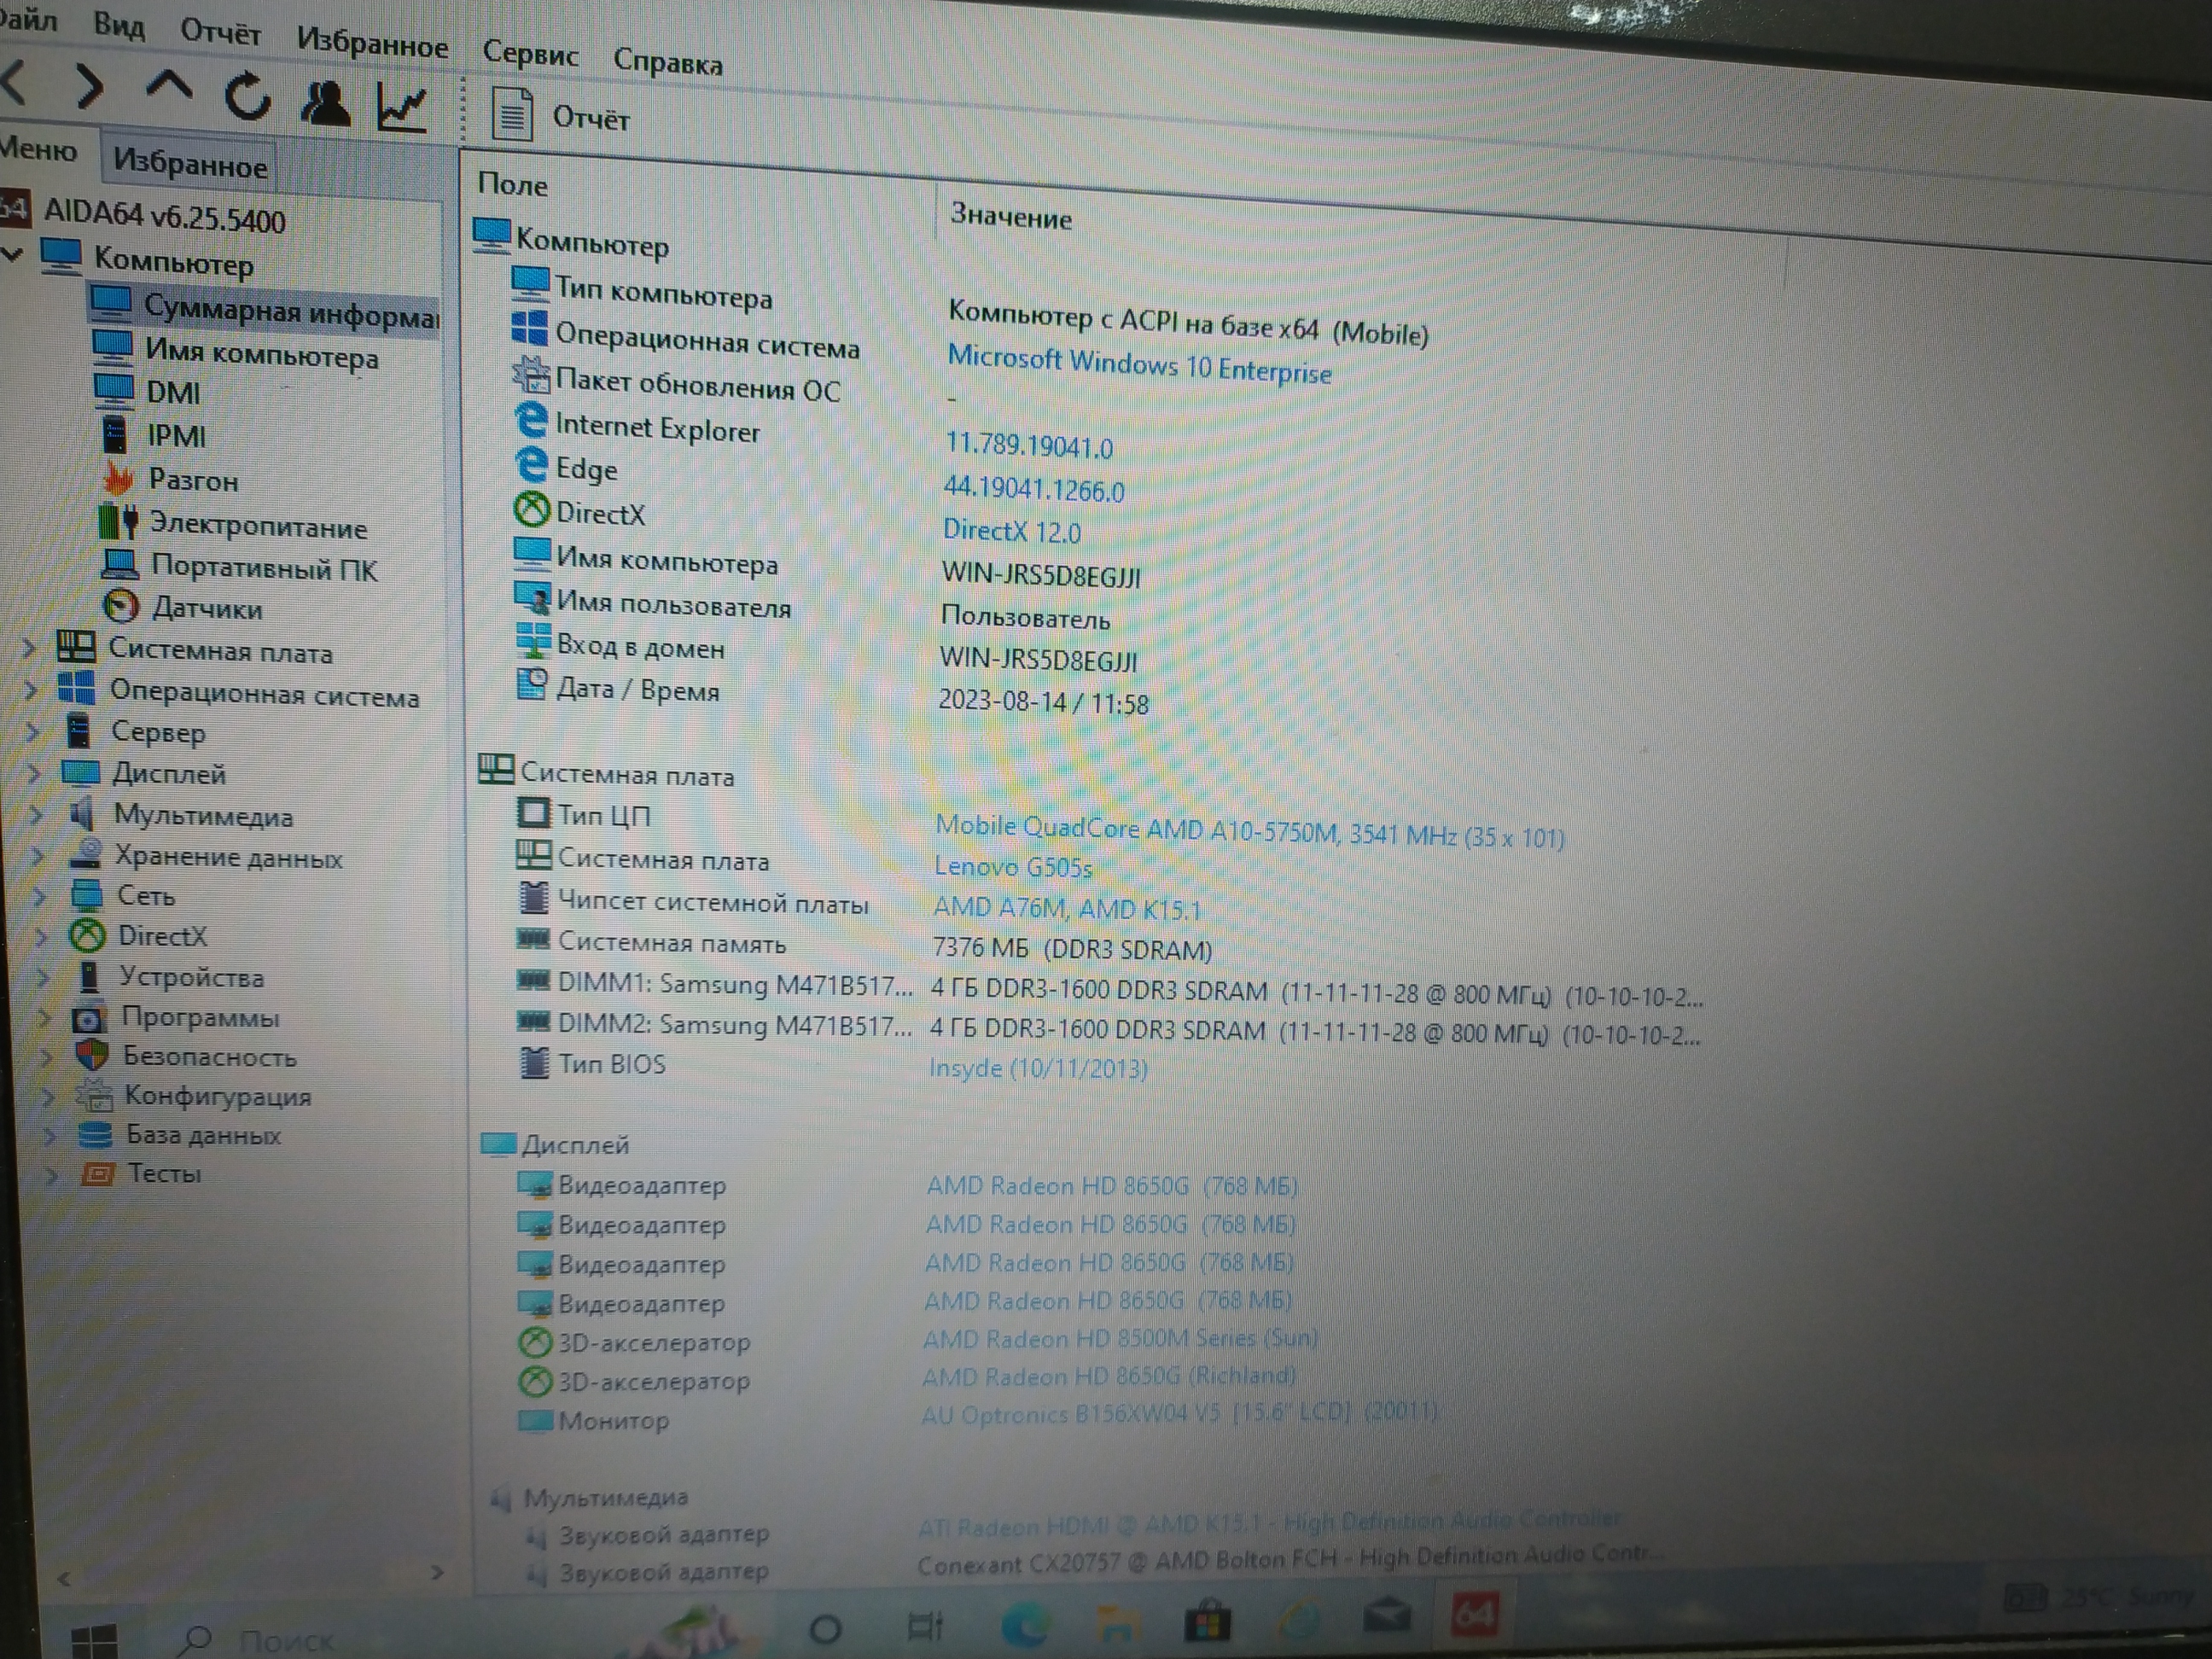Viewport: 2212px width, 1659px height.
Task: Open the Сервис menu
Action: tap(530, 53)
